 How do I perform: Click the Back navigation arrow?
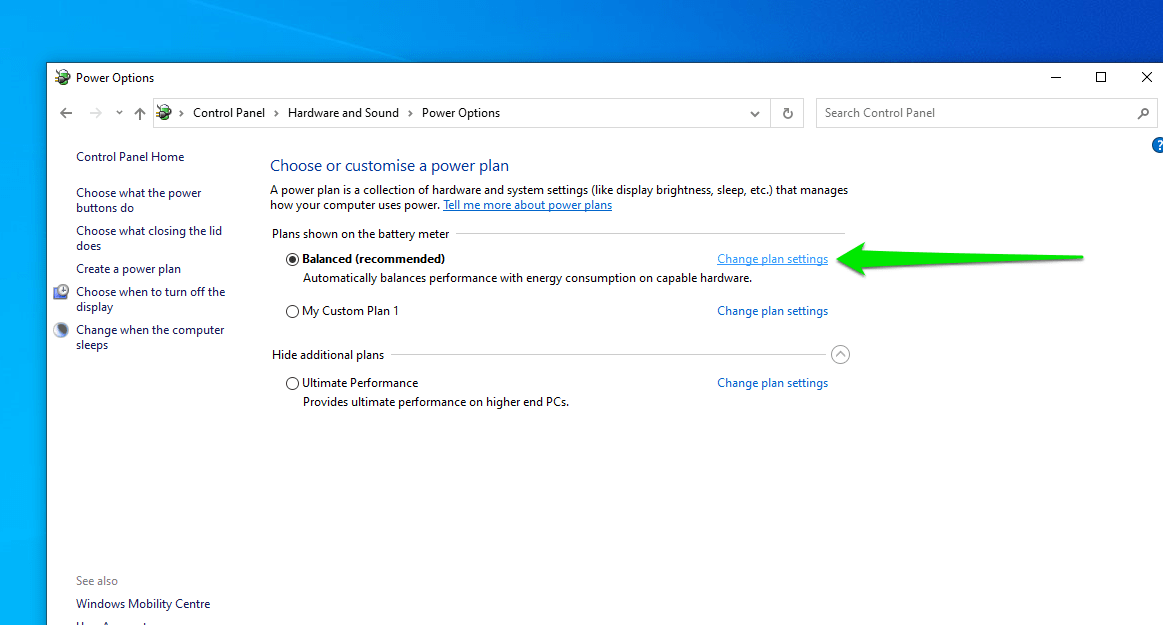click(x=66, y=113)
